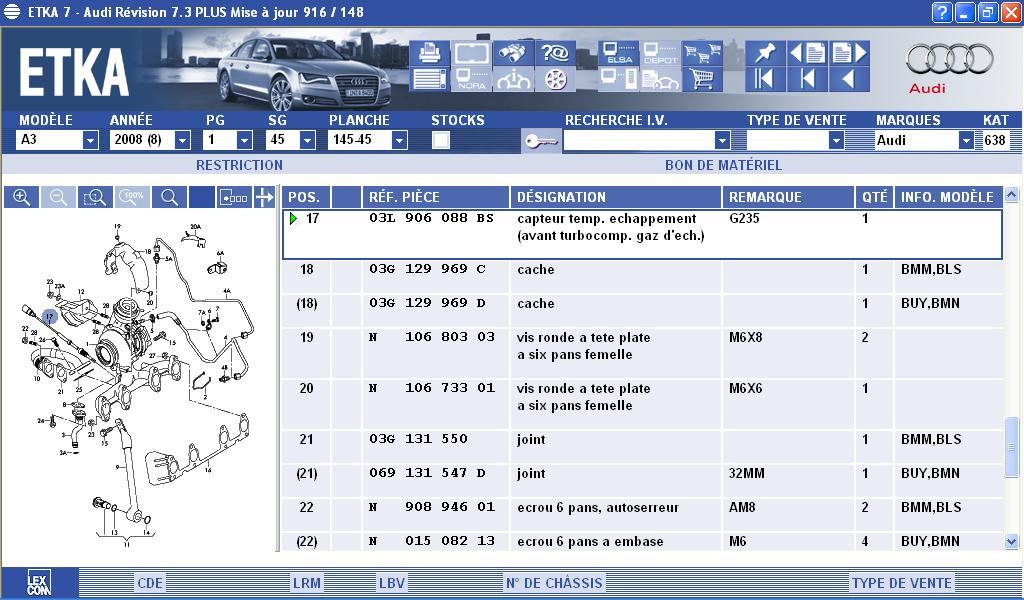Open the SG dropdown showing 45
The image size is (1024, 600).
(307, 140)
